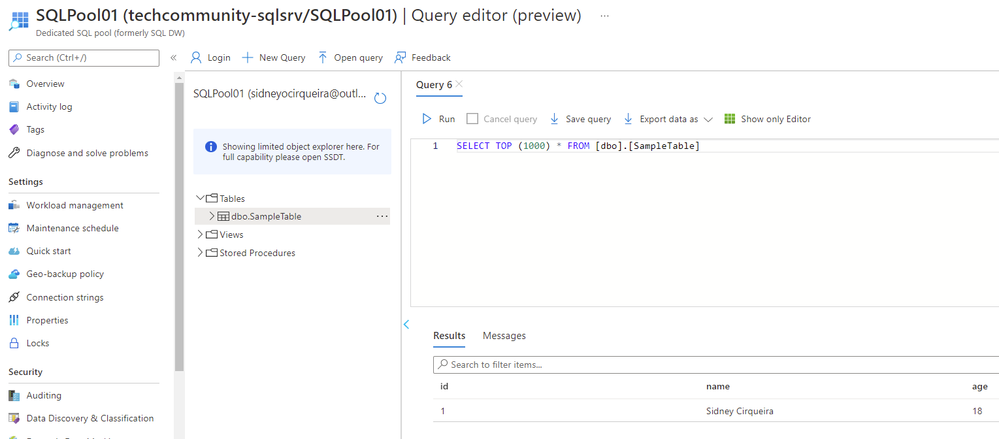
Task: Collapse the sidebar with double chevron
Action: pyautogui.click(x=173, y=57)
